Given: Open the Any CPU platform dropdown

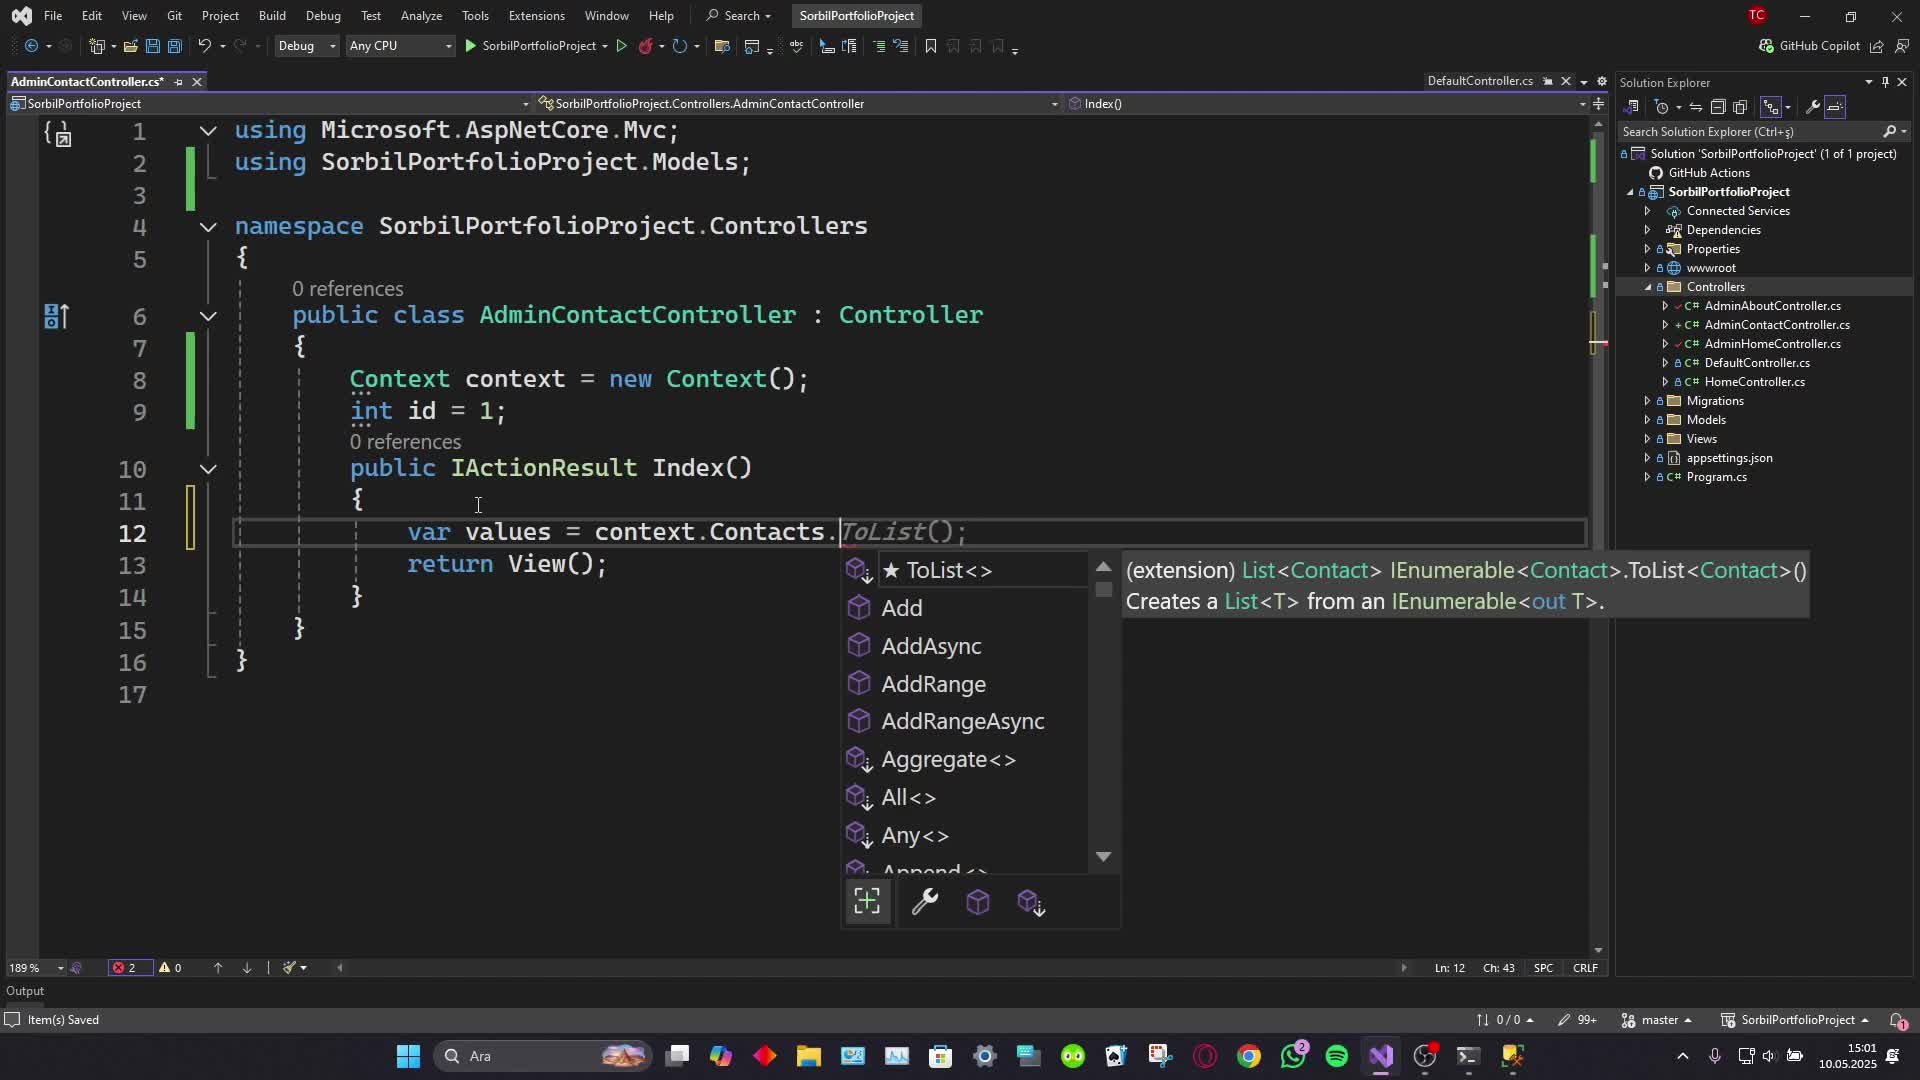Looking at the screenshot, I should coord(399,46).
